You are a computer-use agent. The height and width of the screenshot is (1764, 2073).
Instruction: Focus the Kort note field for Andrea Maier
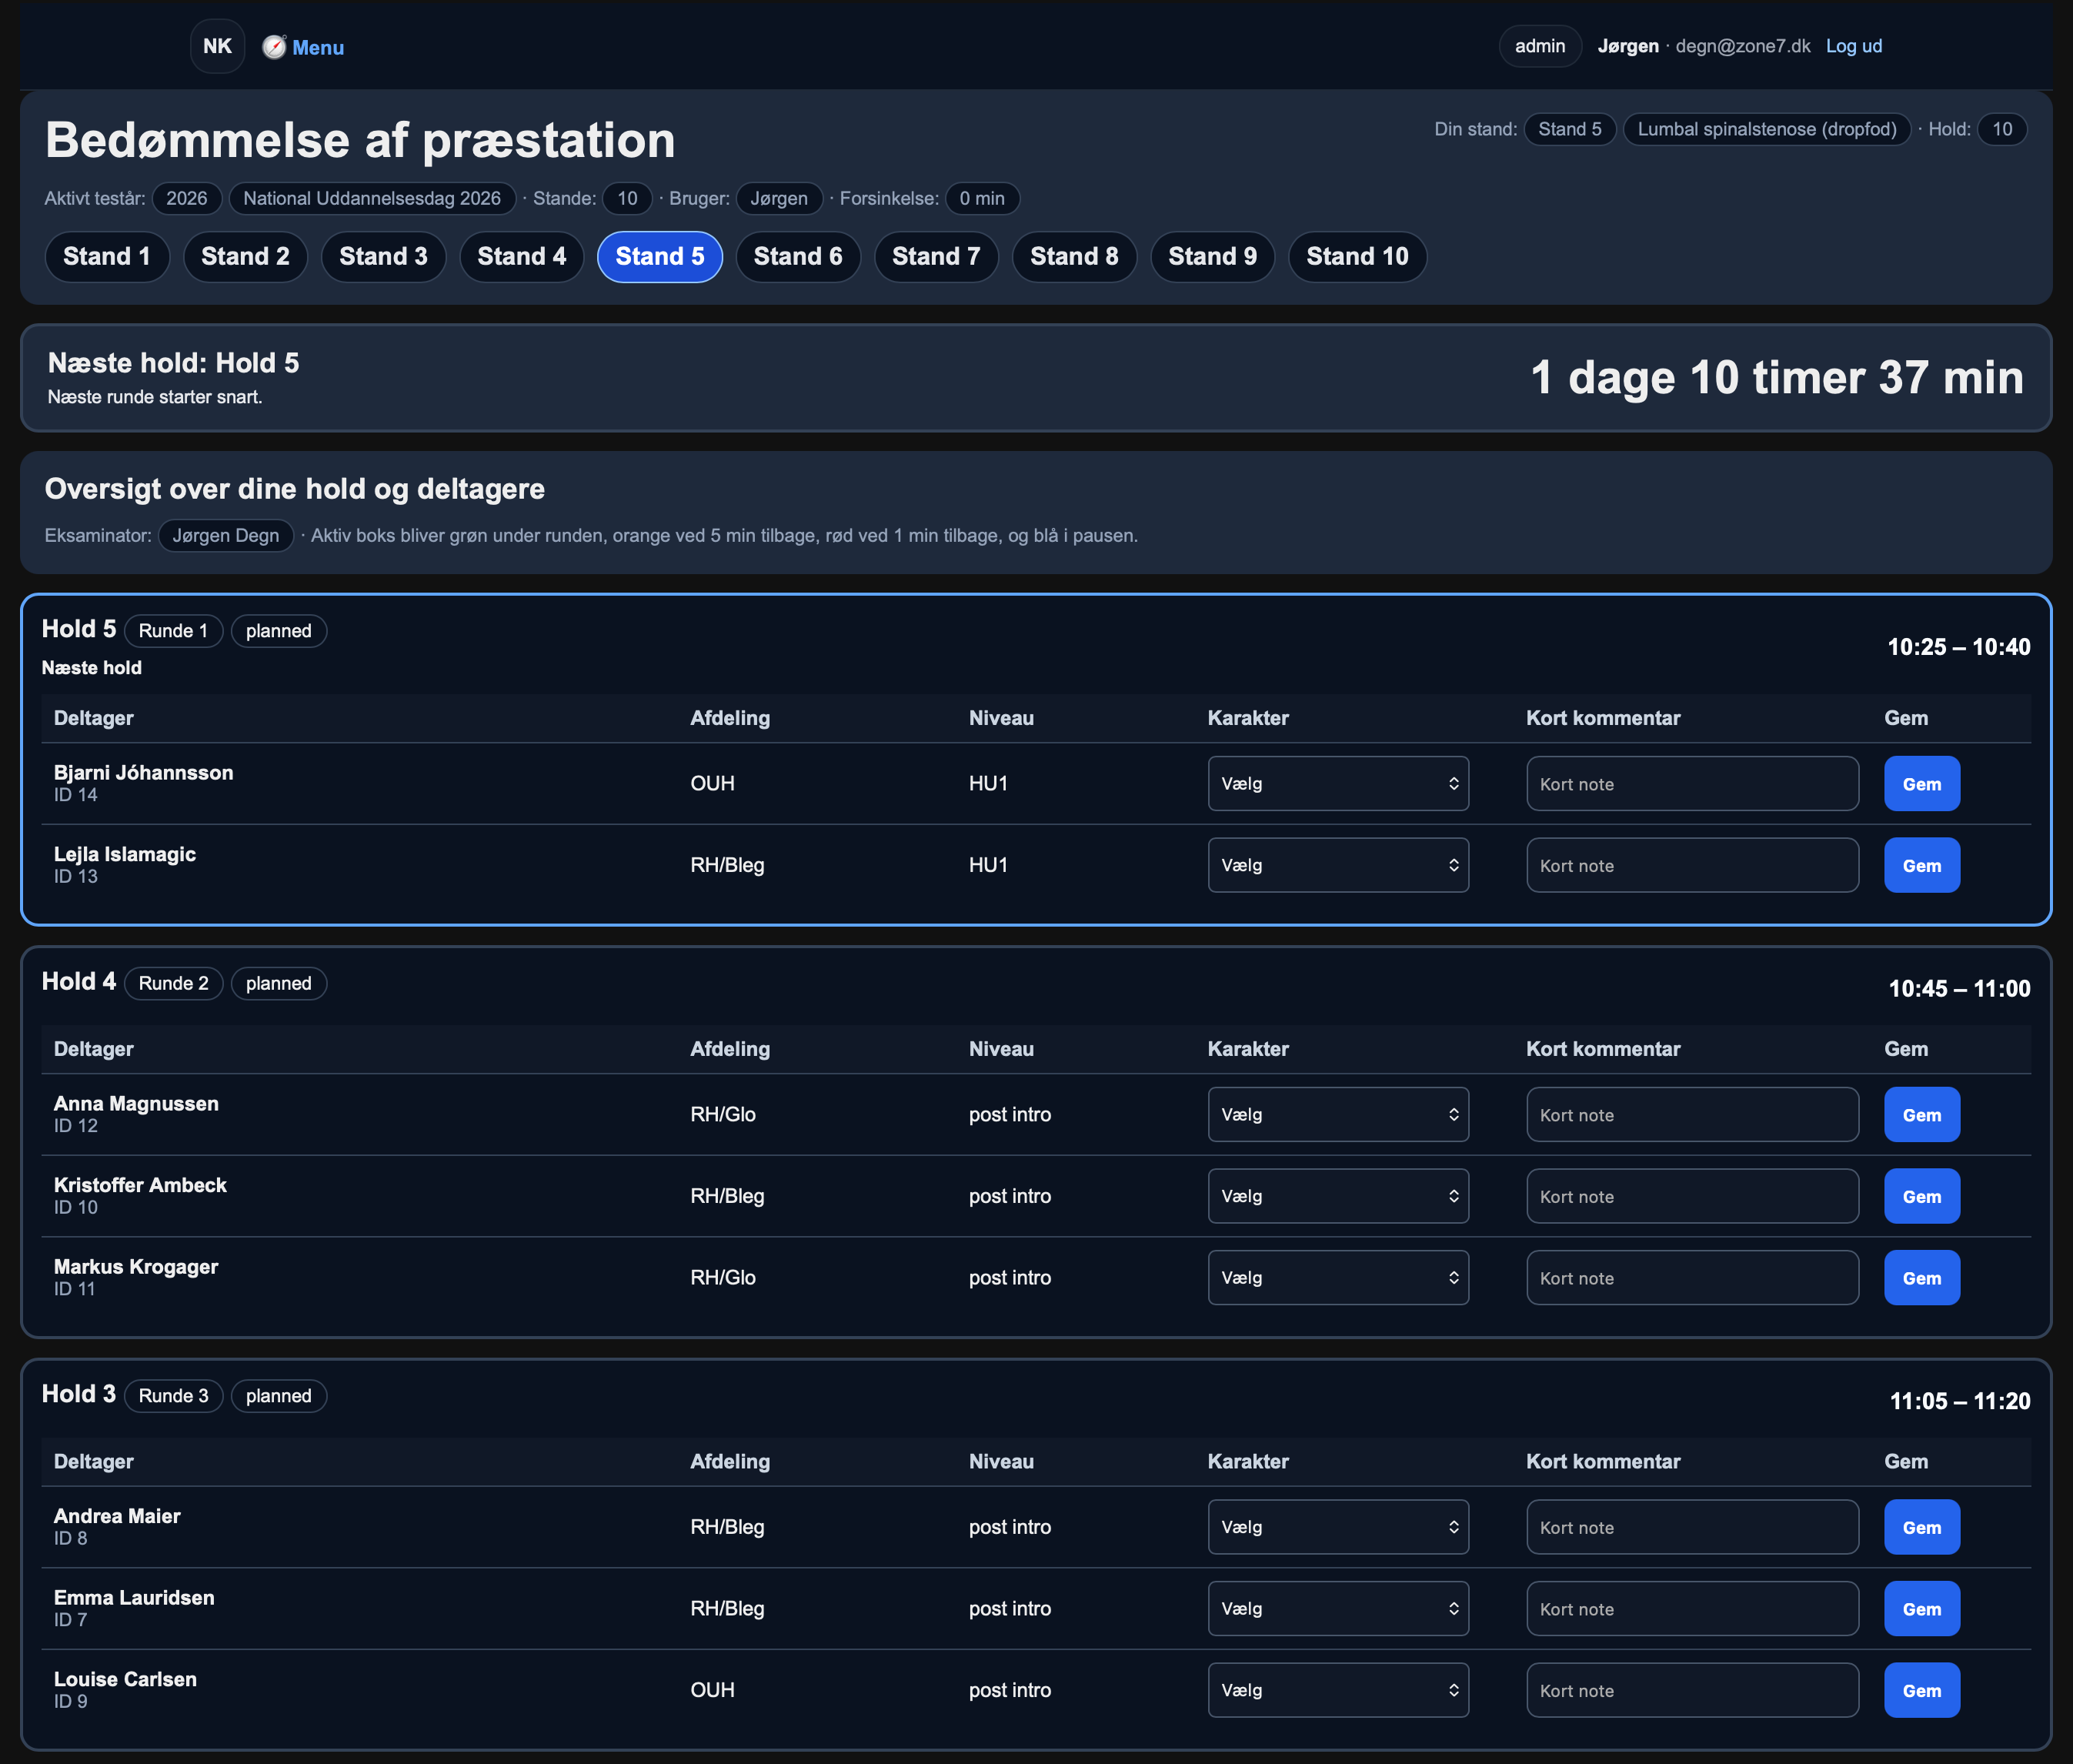click(x=1692, y=1527)
